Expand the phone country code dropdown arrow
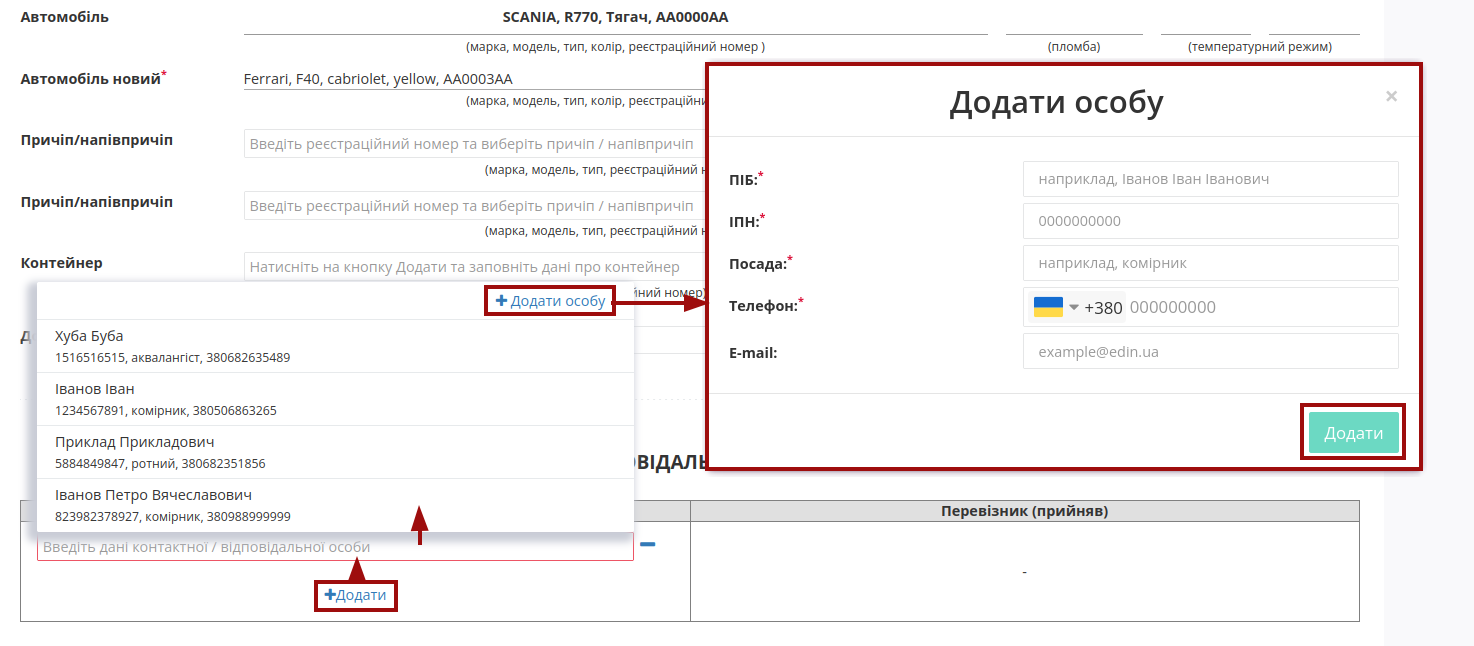The width and height of the screenshot is (1474, 646). (x=1074, y=307)
